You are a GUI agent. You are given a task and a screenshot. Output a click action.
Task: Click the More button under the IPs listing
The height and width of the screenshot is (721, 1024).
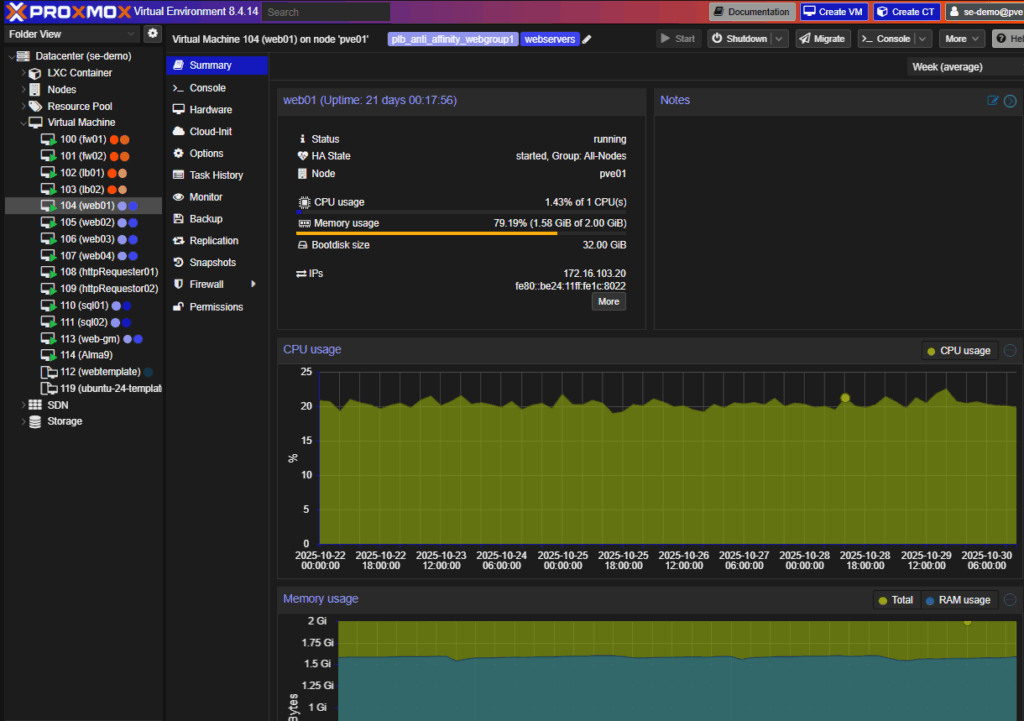point(608,301)
